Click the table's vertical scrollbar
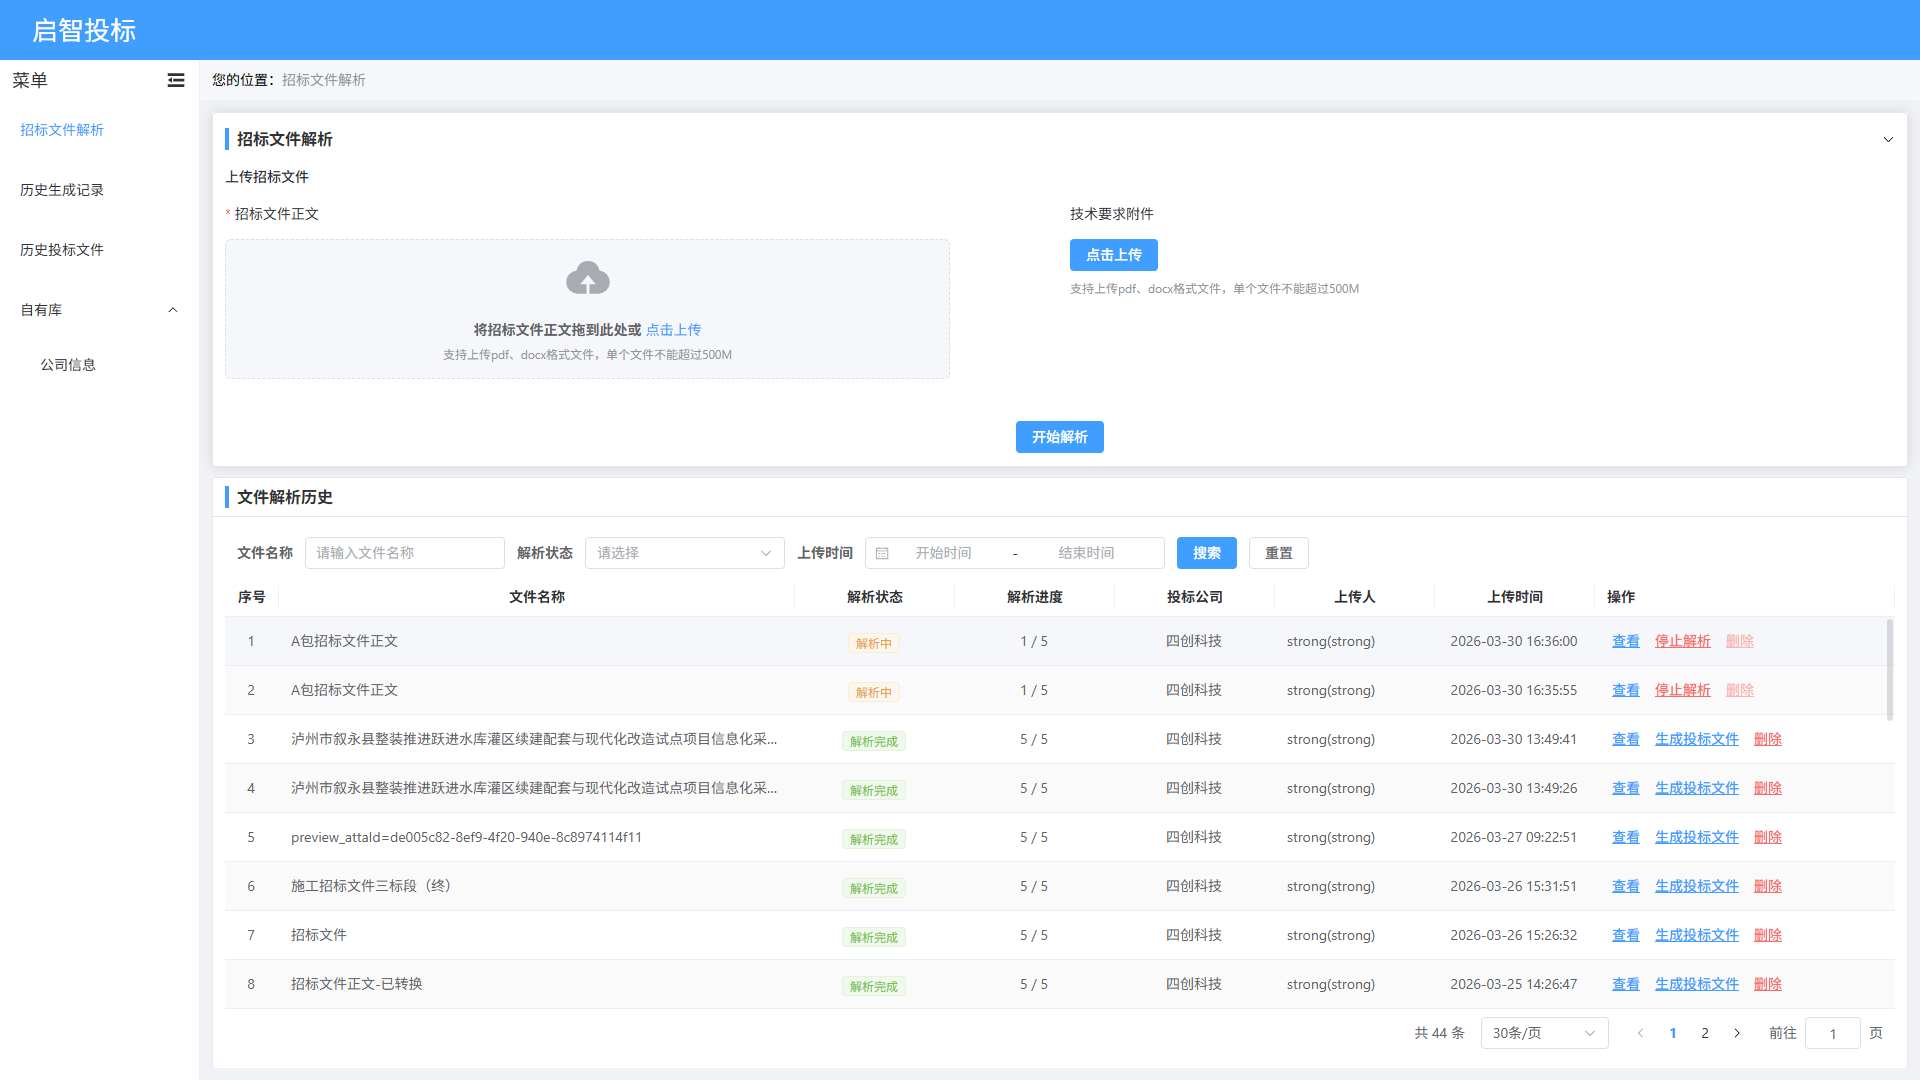This screenshot has width=1920, height=1080. pyautogui.click(x=1889, y=670)
